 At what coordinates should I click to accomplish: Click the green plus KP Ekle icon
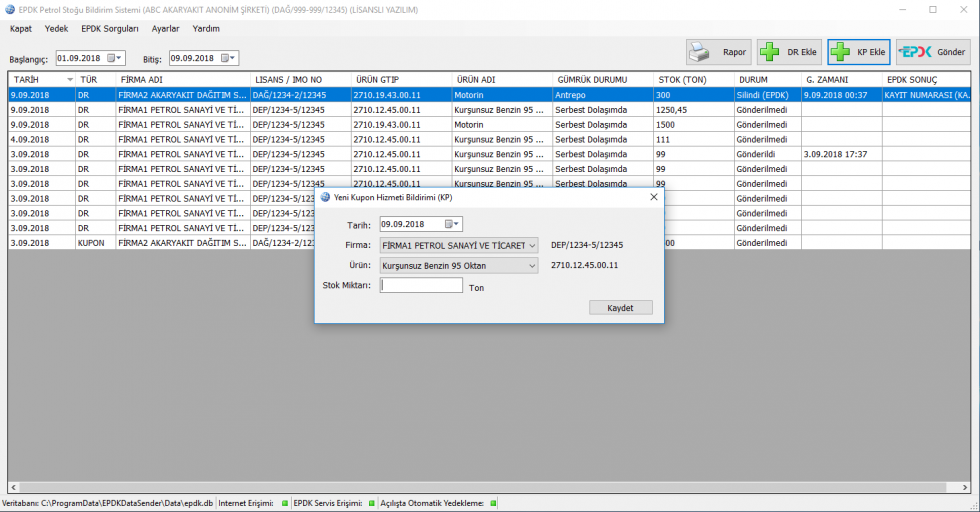click(842, 52)
